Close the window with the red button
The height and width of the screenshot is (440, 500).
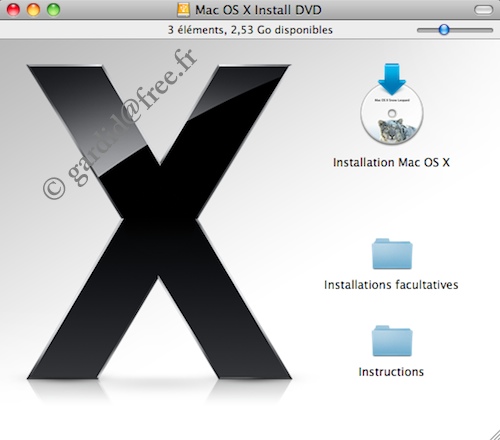tap(14, 10)
